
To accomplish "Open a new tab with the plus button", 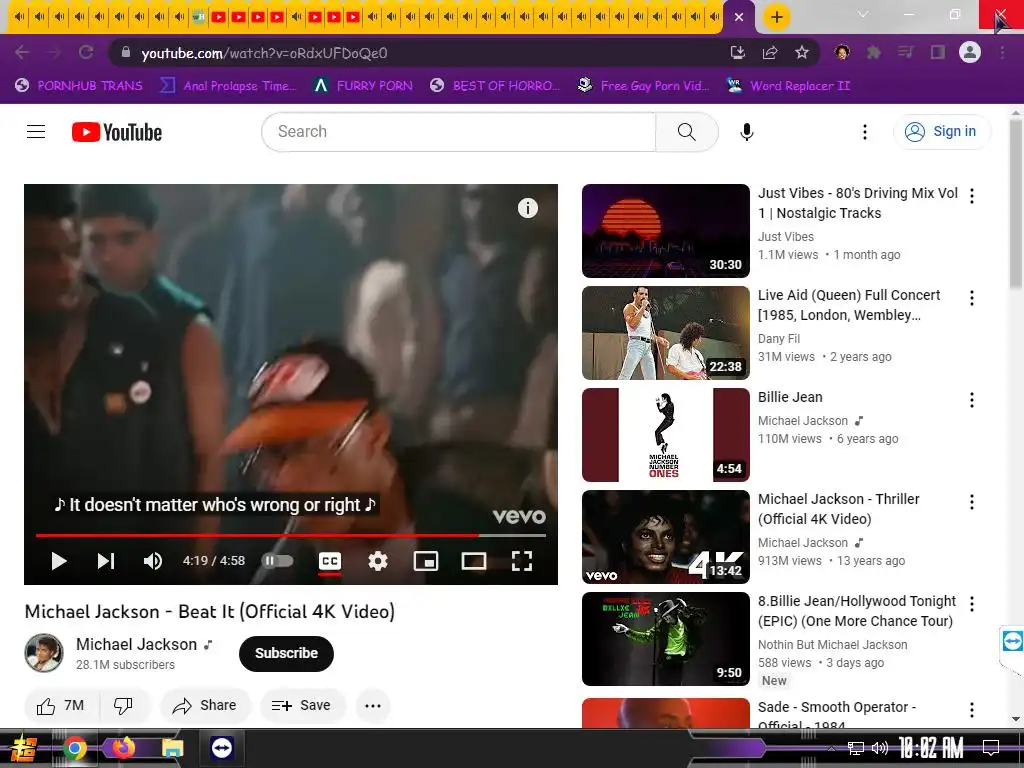I will tap(776, 17).
